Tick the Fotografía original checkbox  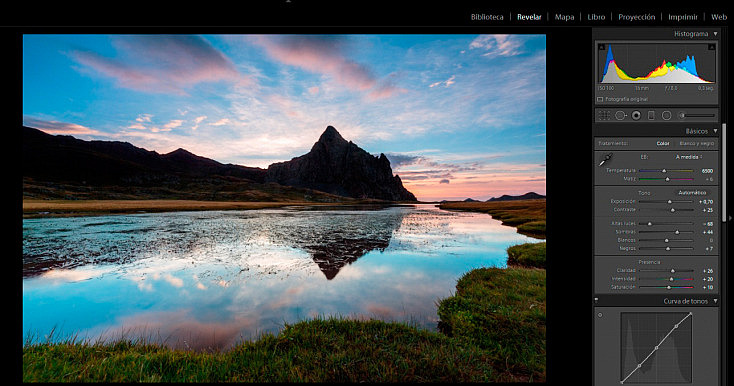tap(600, 99)
